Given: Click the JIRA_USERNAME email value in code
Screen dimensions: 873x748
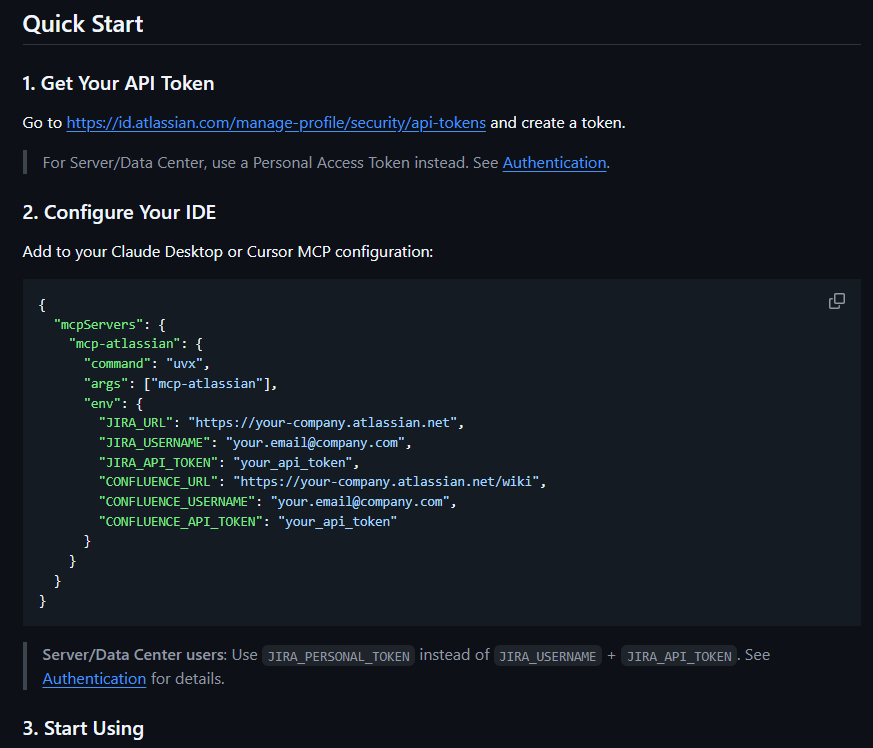Looking at the screenshot, I should (315, 443).
